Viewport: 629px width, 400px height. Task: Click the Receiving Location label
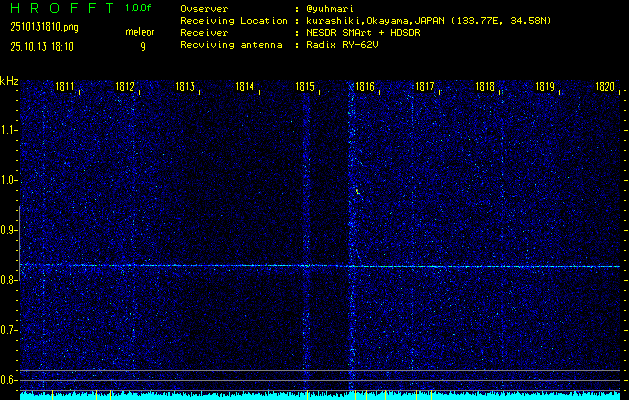234,21
